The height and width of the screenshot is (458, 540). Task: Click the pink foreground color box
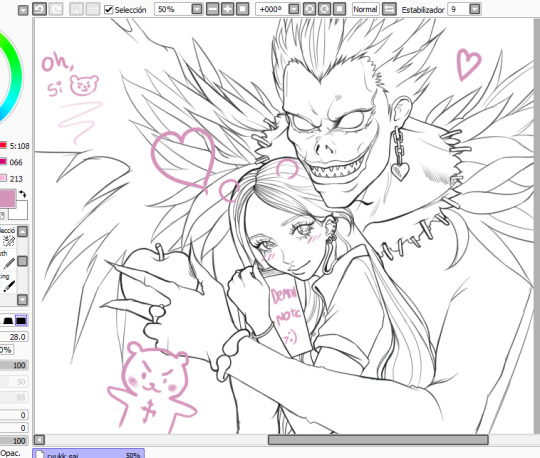8,198
